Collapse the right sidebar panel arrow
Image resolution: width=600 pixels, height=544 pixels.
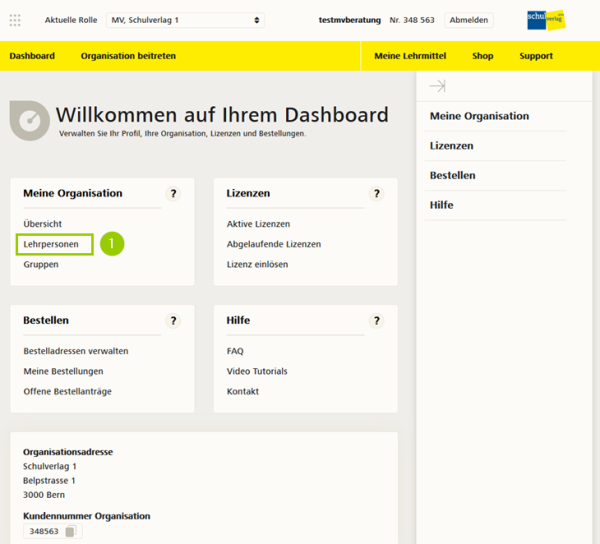[437, 87]
